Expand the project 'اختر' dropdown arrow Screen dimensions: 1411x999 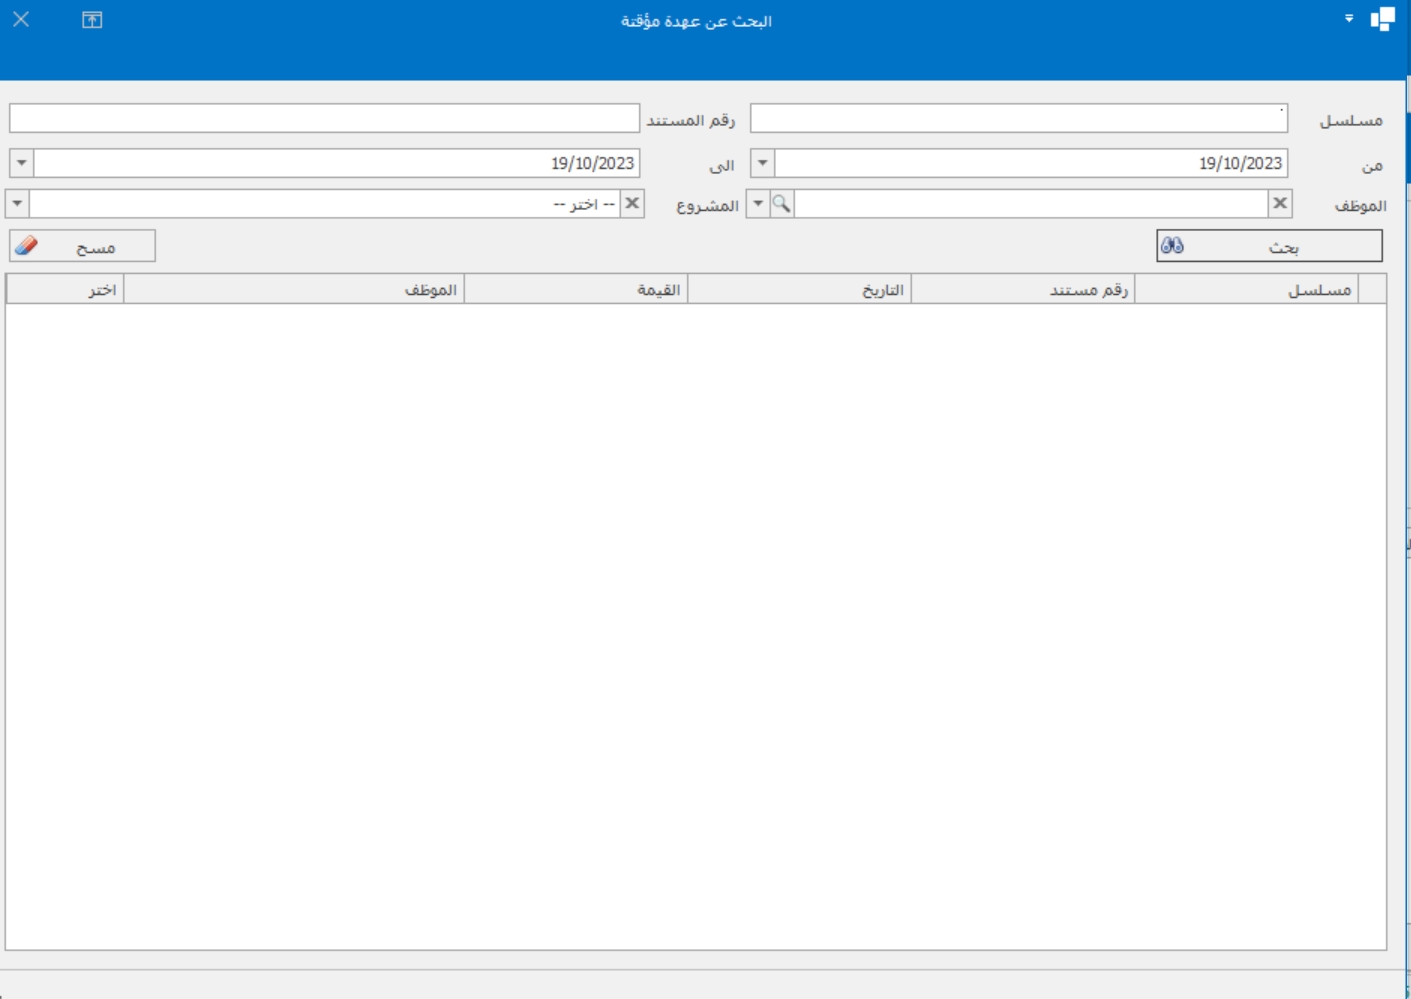click(17, 204)
